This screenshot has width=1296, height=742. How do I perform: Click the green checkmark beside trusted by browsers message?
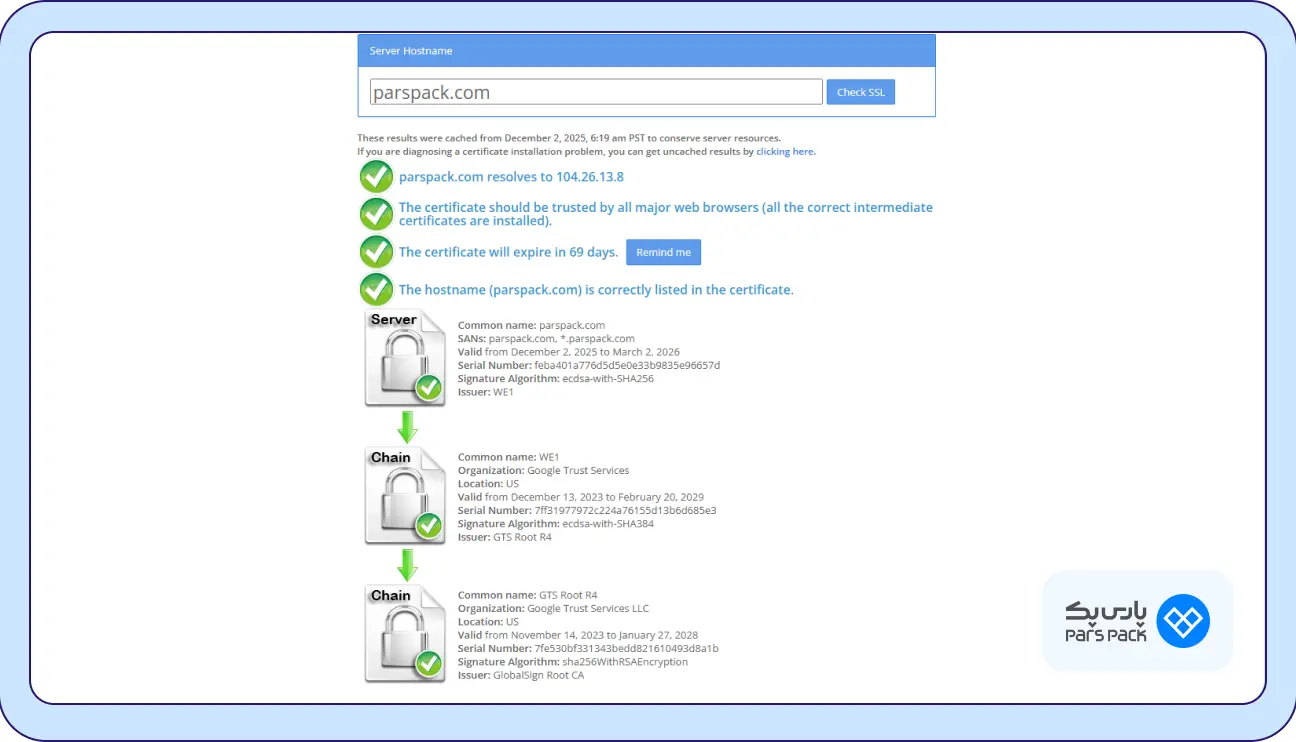click(376, 214)
